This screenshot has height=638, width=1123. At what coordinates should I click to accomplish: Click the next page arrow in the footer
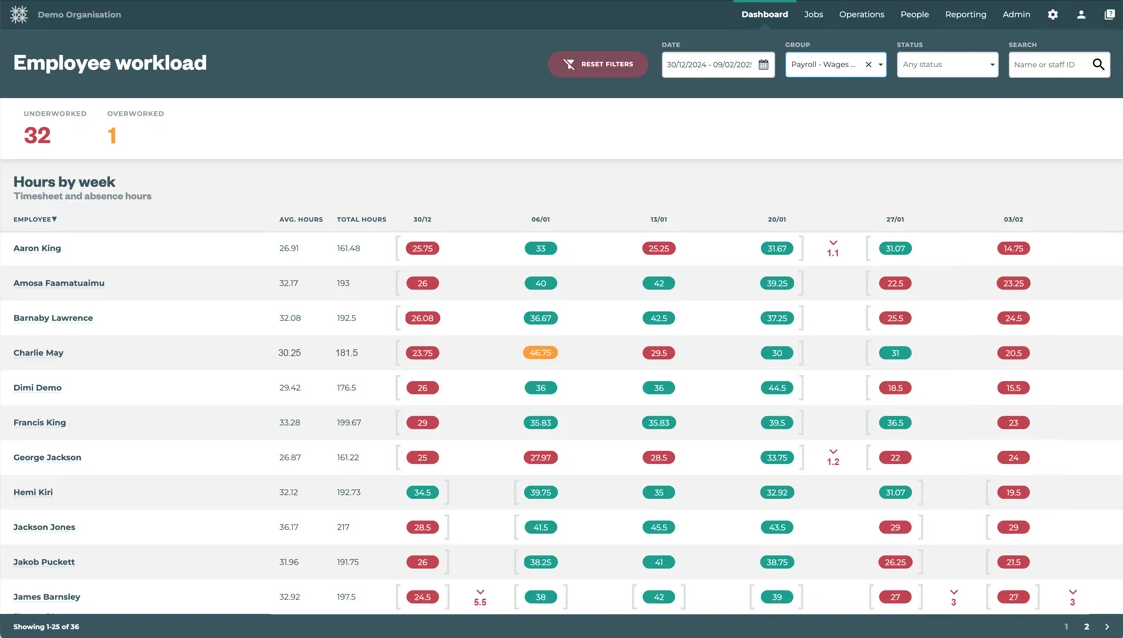(x=1107, y=625)
